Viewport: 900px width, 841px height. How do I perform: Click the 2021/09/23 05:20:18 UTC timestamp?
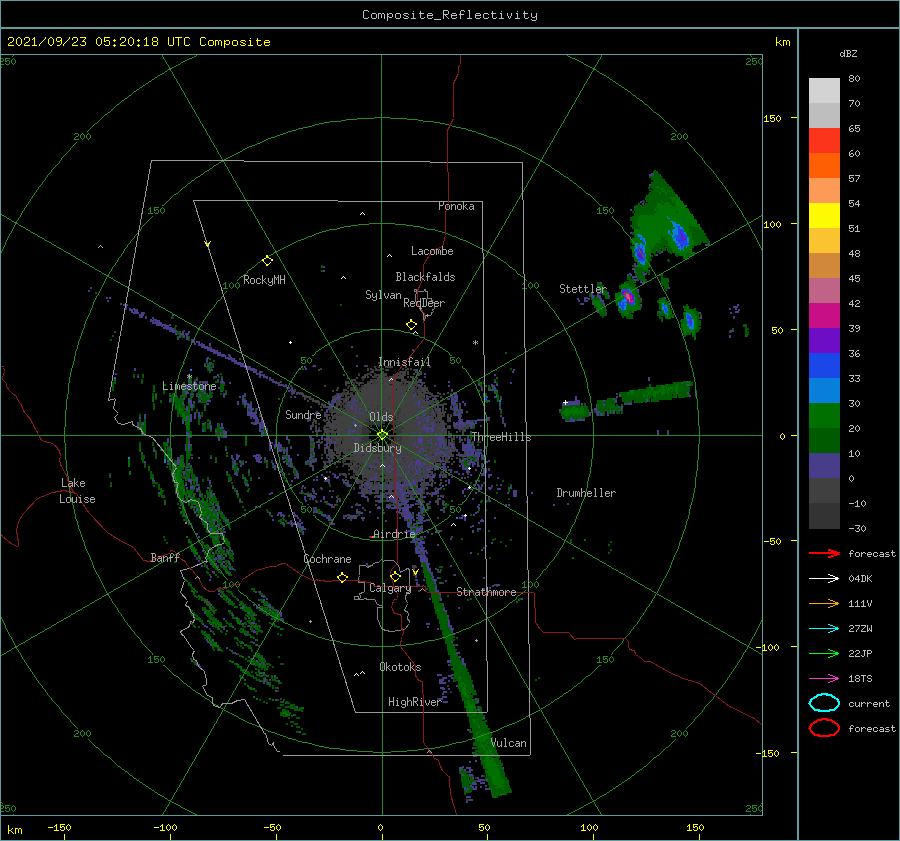(x=99, y=42)
